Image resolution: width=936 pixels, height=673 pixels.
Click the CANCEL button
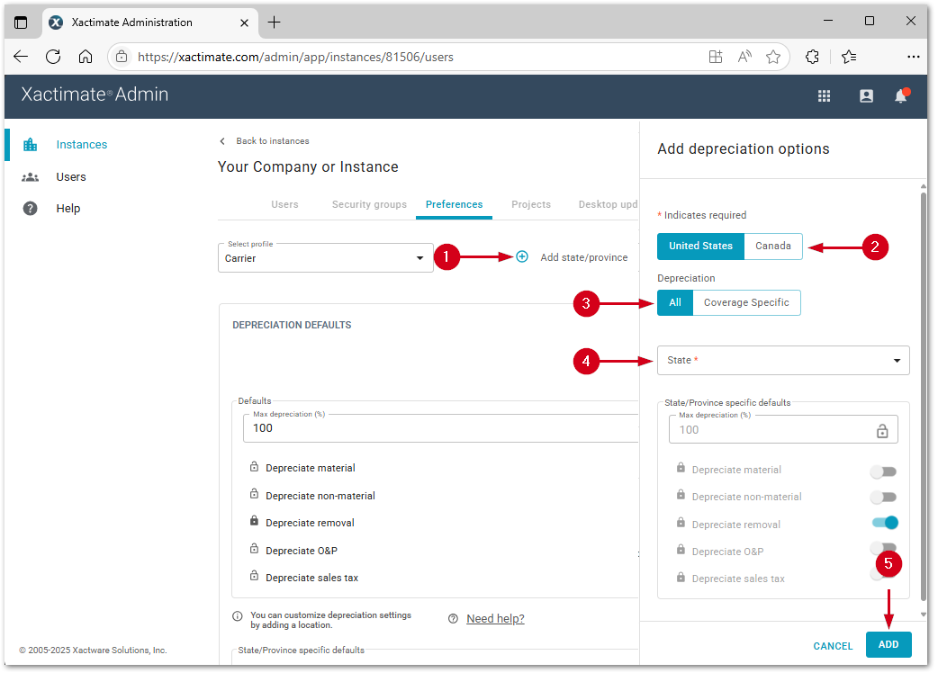point(833,646)
